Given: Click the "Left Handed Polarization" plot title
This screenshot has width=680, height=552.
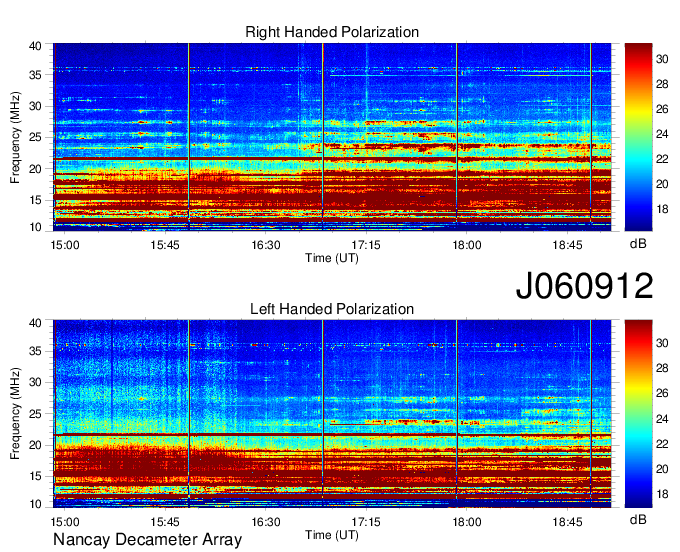Looking at the screenshot, I should 332,309.
